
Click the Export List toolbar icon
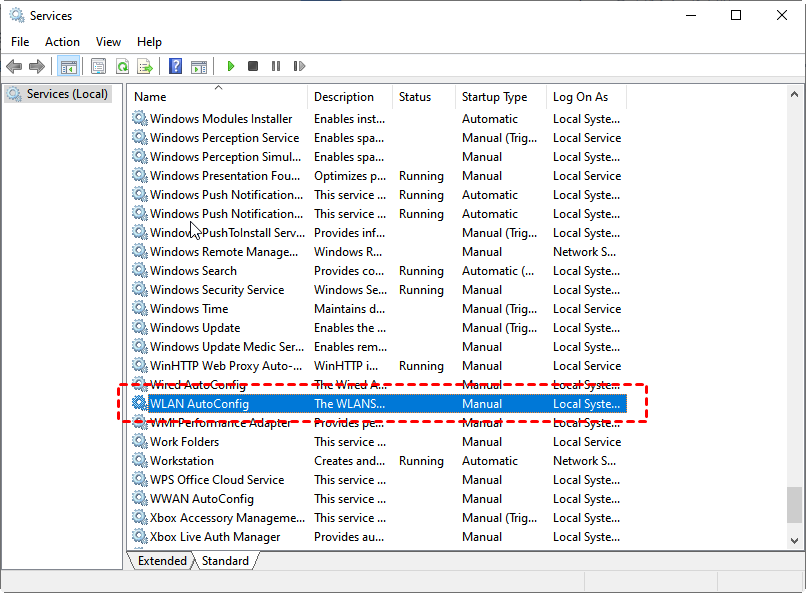click(x=145, y=66)
